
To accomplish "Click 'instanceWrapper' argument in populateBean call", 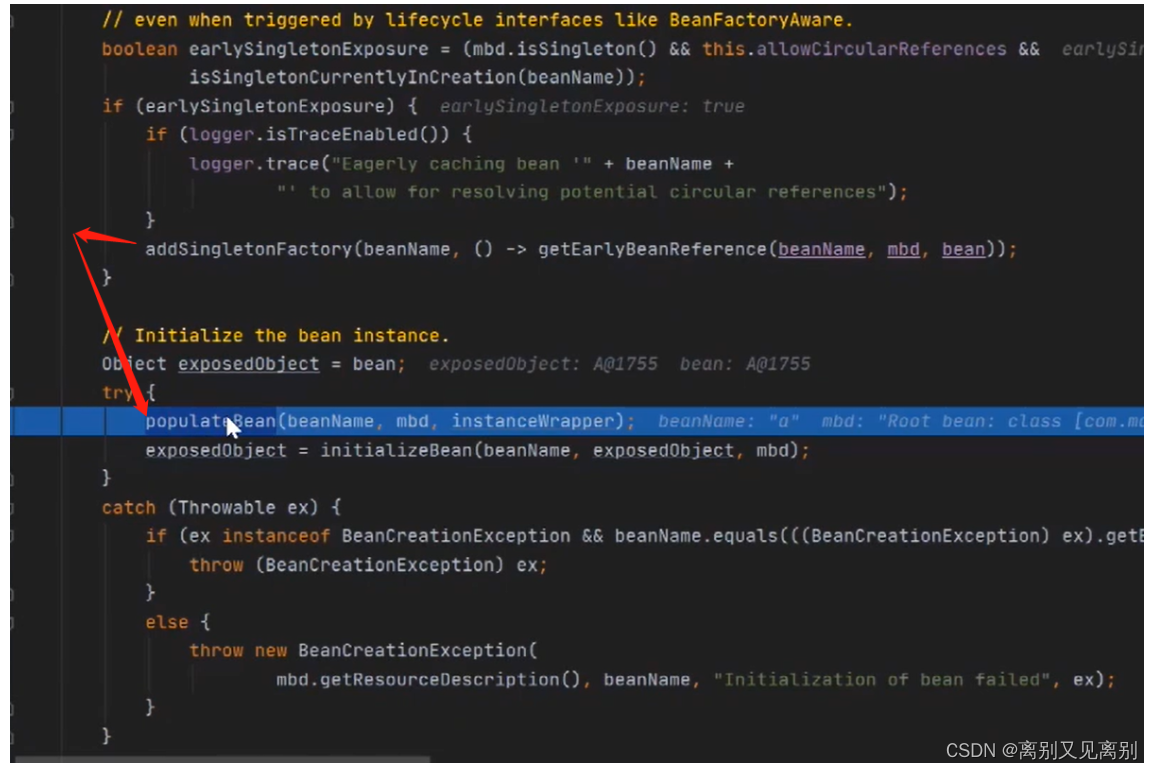I will pyautogui.click(x=532, y=421).
